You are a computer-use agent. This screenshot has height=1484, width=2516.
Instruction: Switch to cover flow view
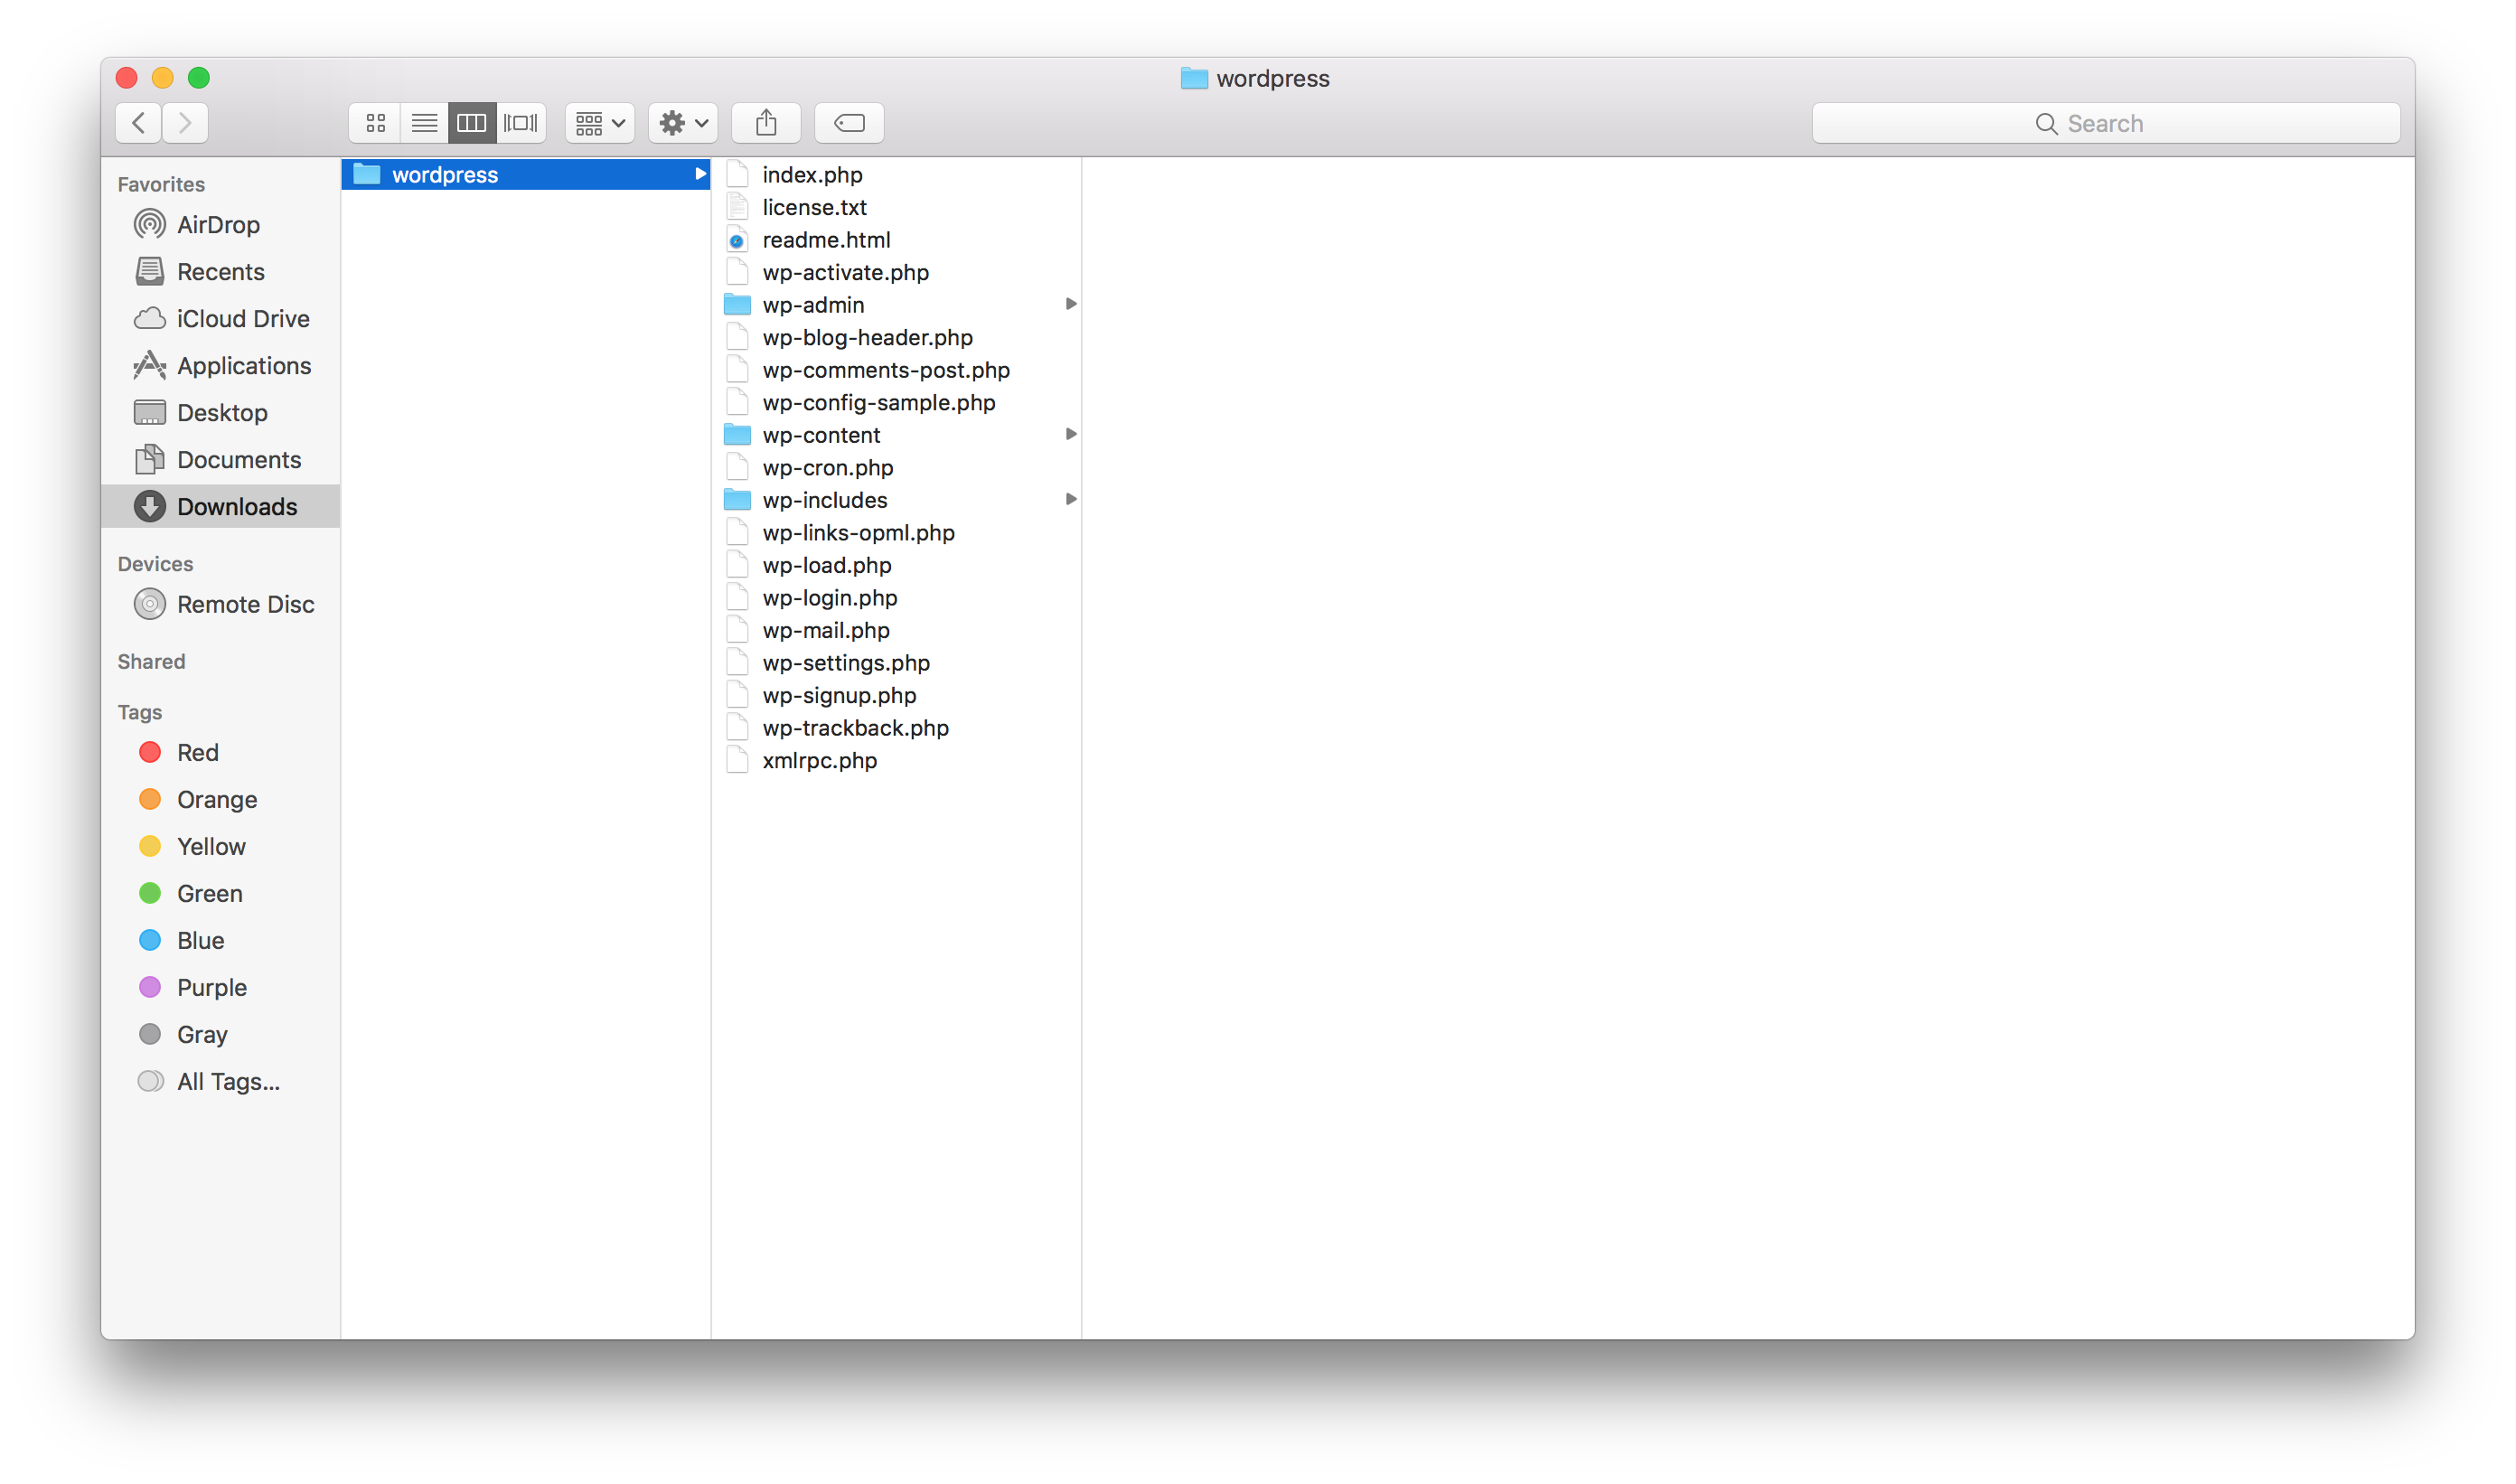[521, 123]
